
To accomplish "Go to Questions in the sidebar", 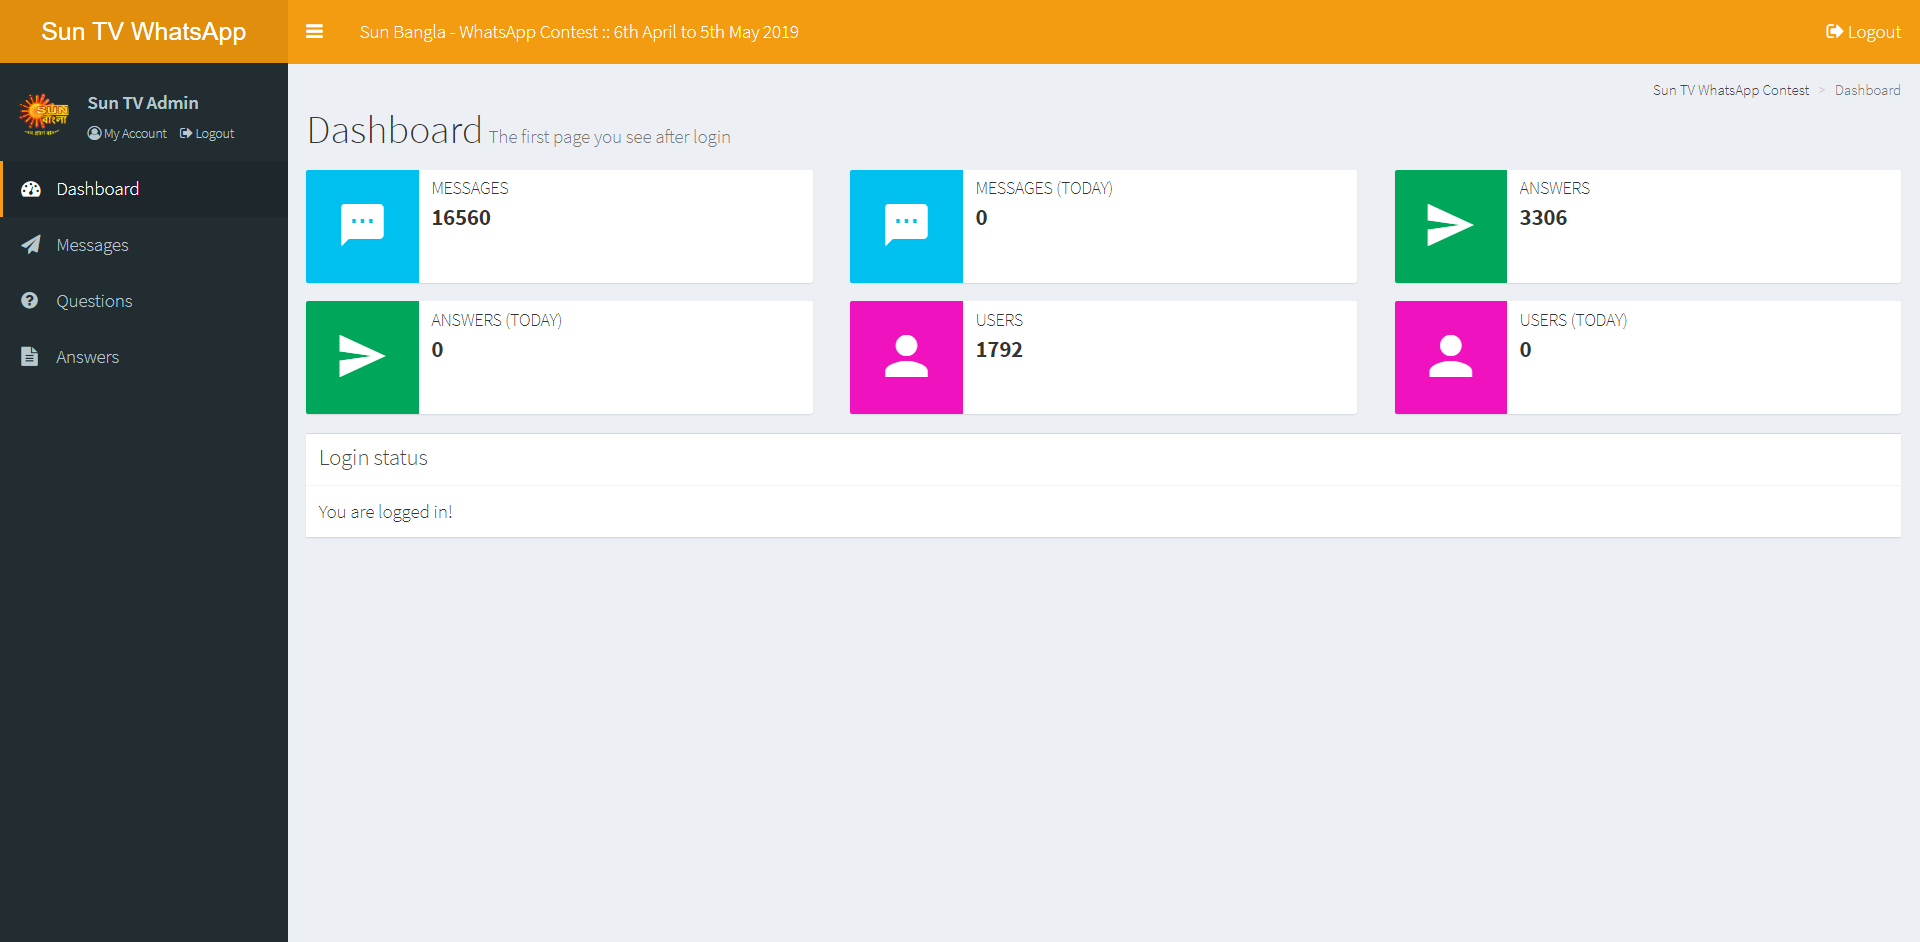I will 94,301.
